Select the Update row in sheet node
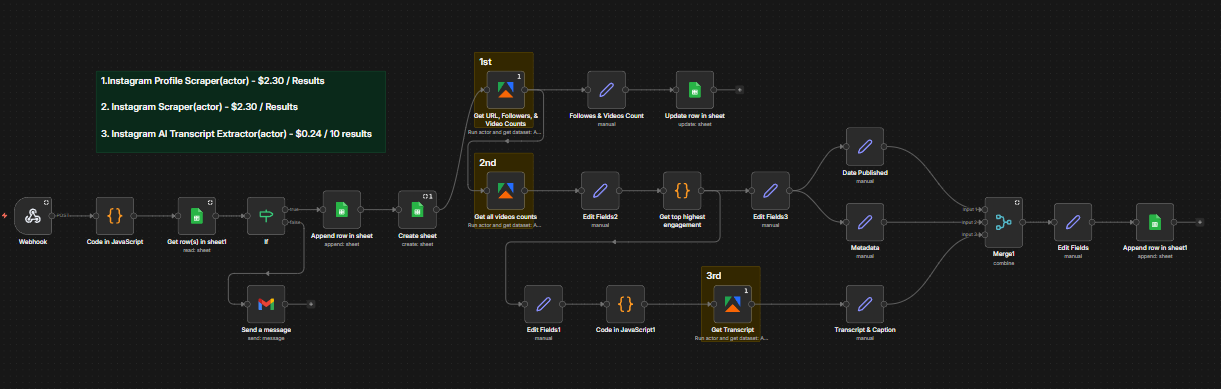This screenshot has width=1221, height=389. point(694,89)
